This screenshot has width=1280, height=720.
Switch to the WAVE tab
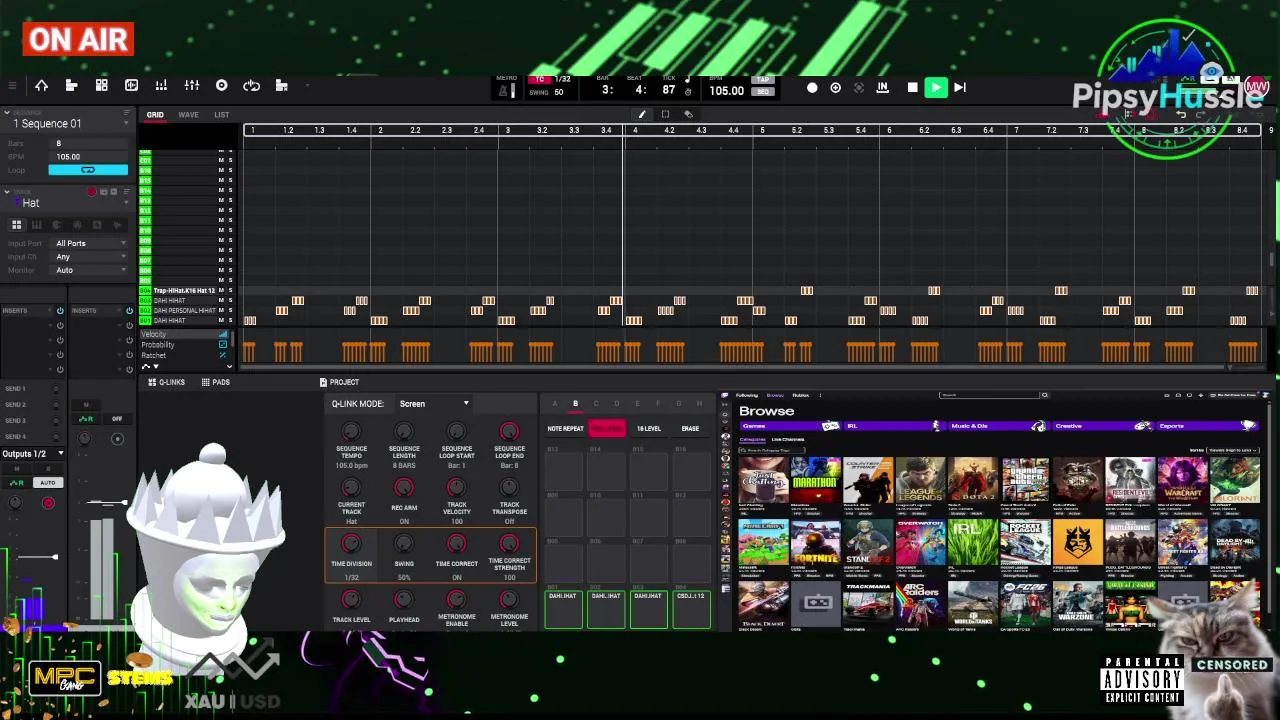pos(188,115)
